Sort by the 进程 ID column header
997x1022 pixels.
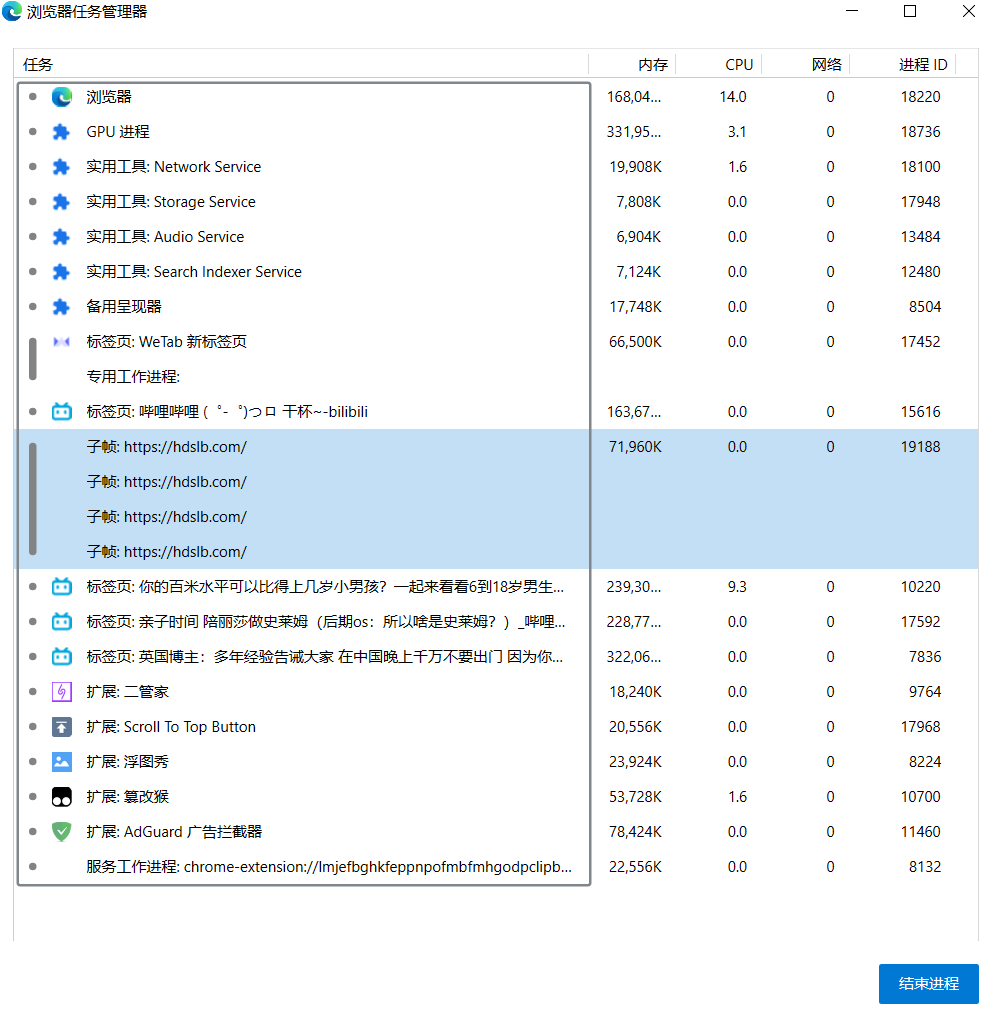coord(922,65)
